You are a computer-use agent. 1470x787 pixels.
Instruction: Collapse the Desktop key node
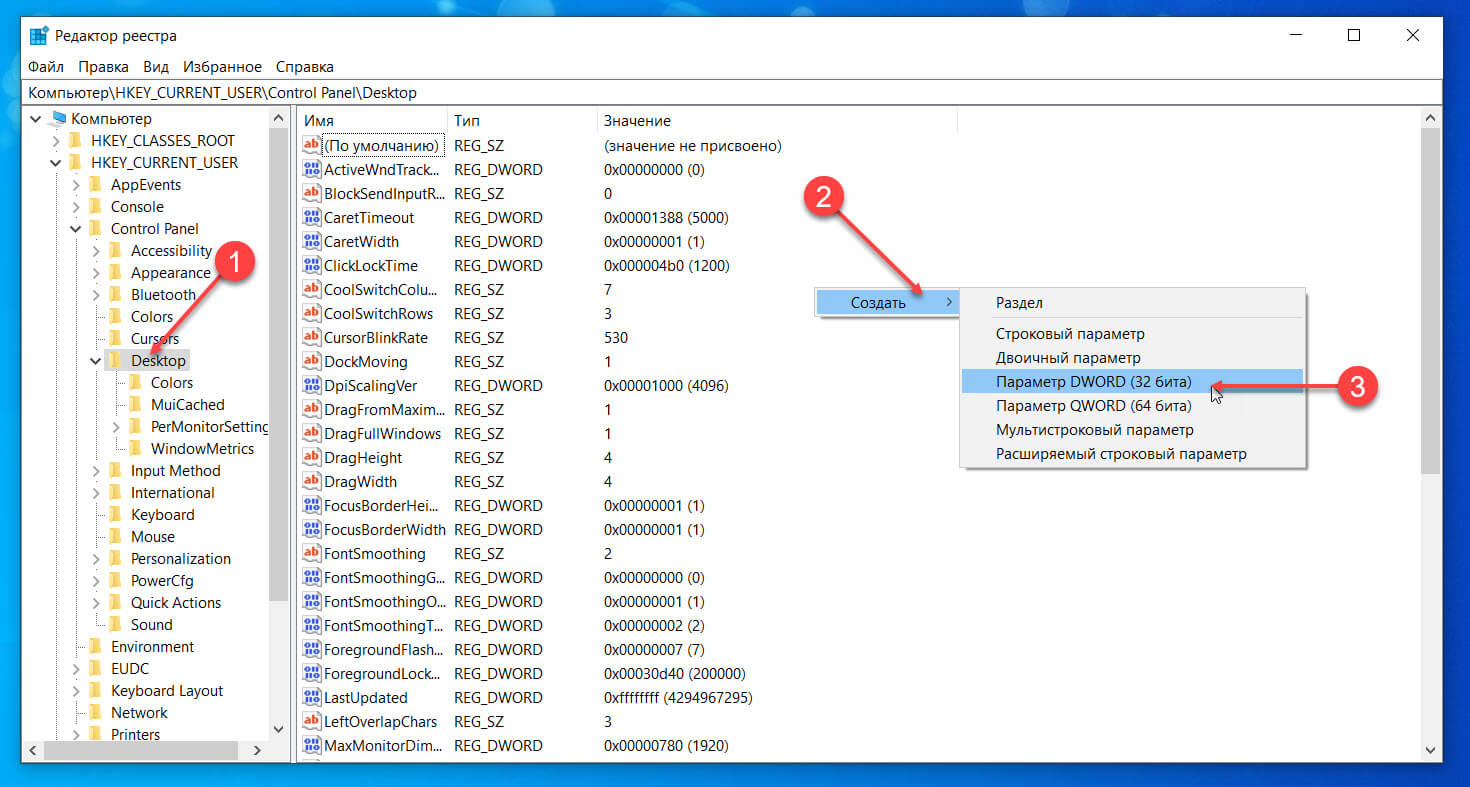[96, 361]
